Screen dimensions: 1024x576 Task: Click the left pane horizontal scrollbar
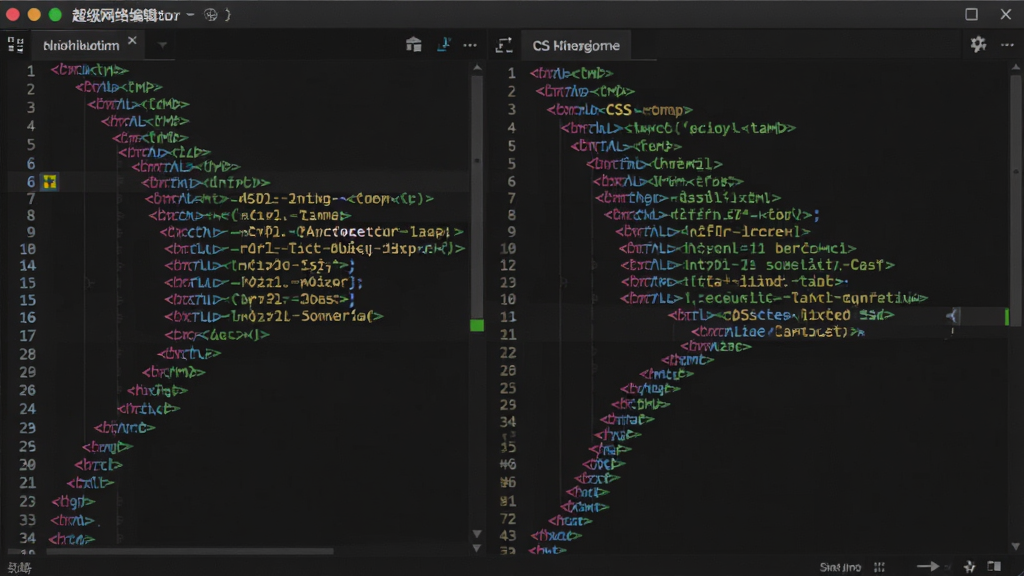click(189, 551)
